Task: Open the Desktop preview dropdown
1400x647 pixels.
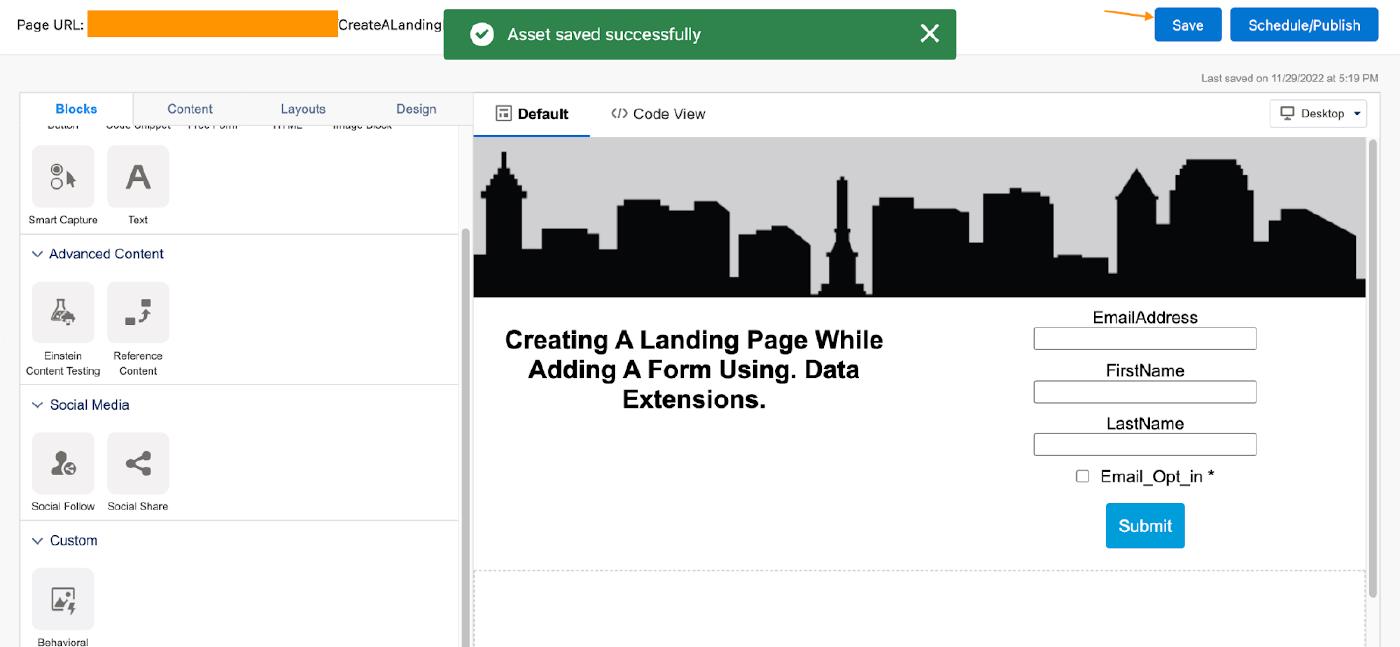Action: click(x=1318, y=114)
